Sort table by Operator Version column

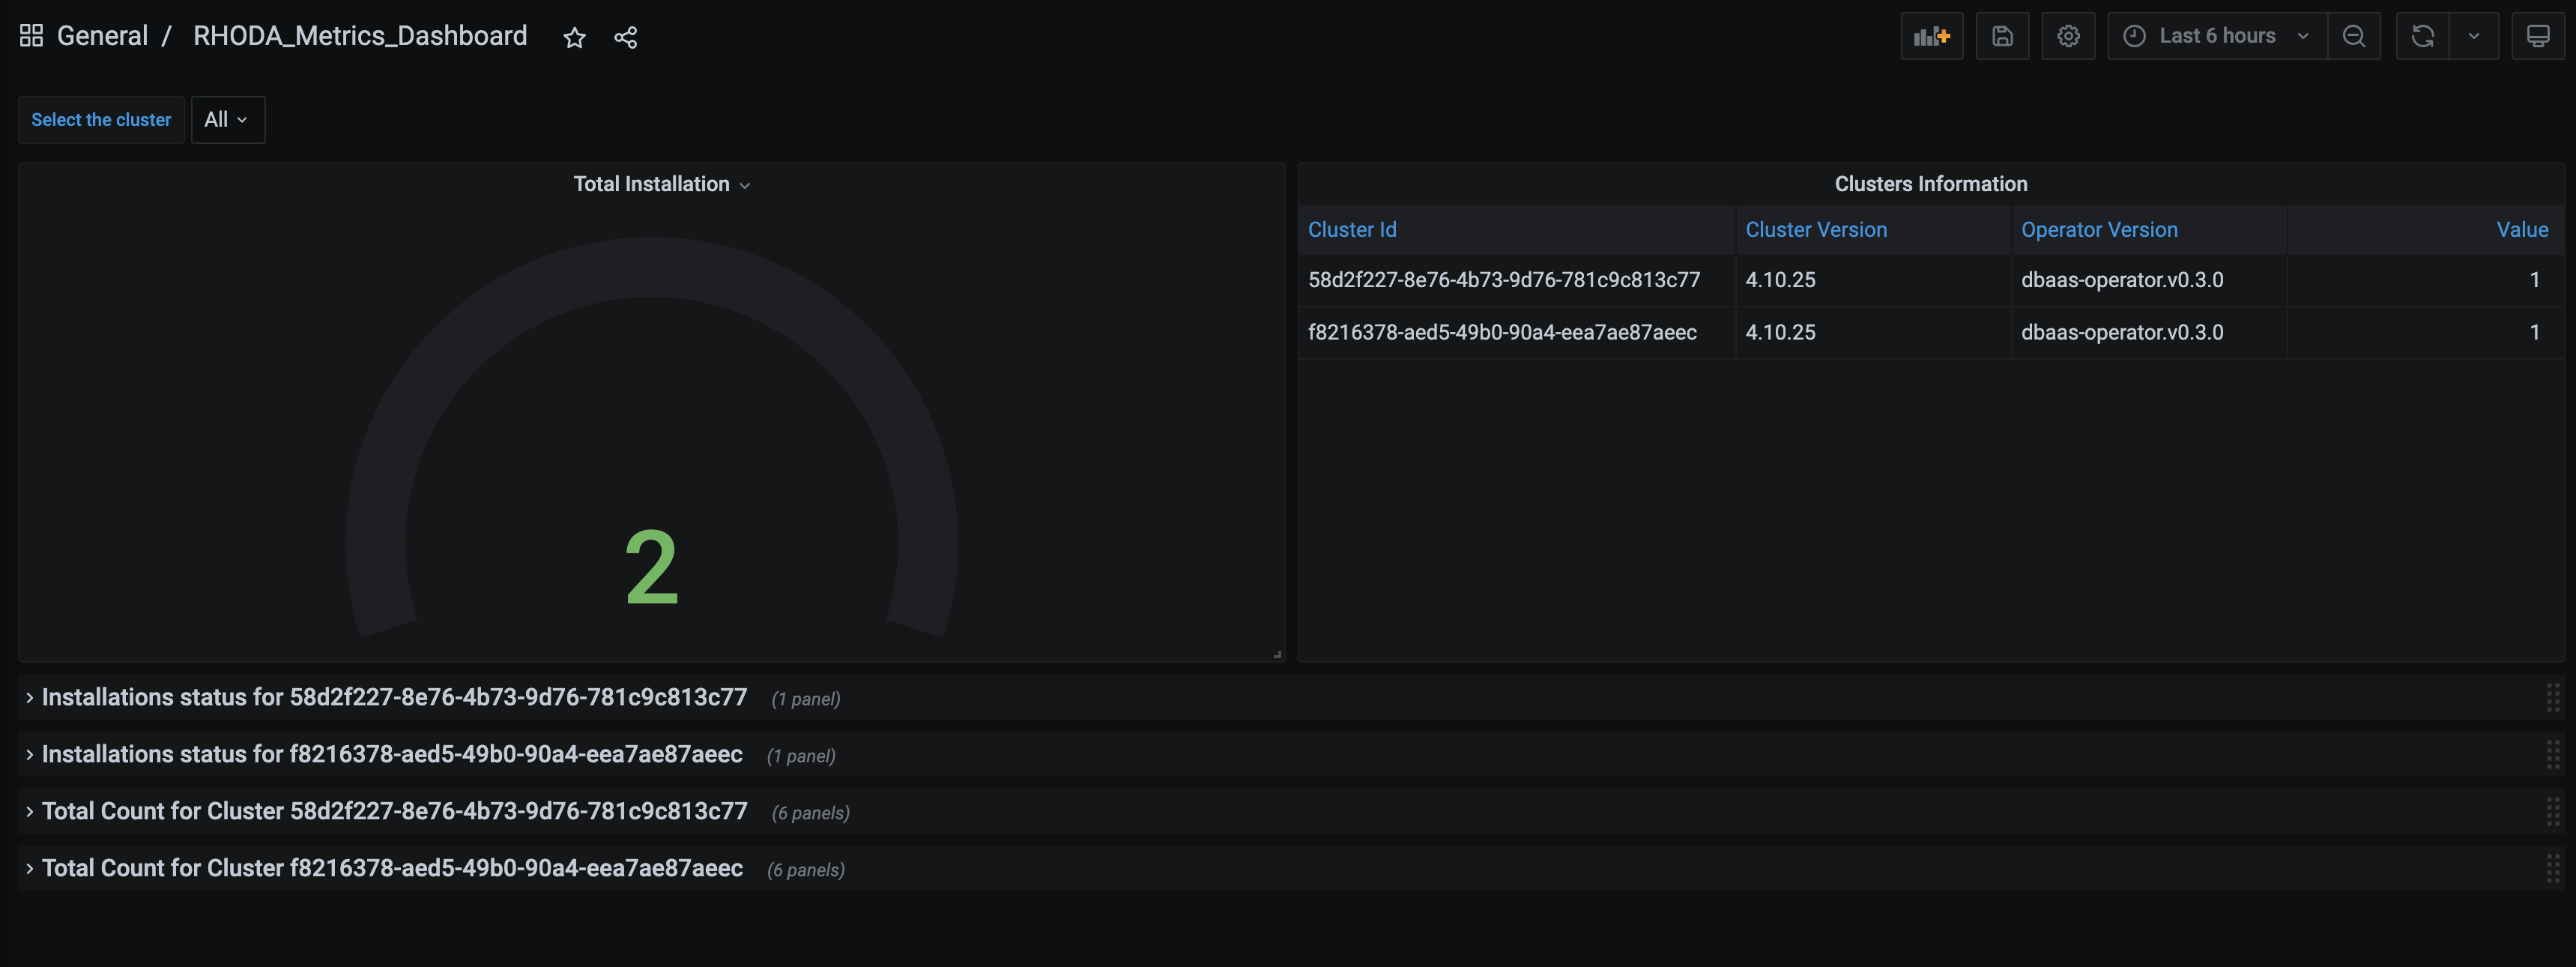pos(2099,229)
